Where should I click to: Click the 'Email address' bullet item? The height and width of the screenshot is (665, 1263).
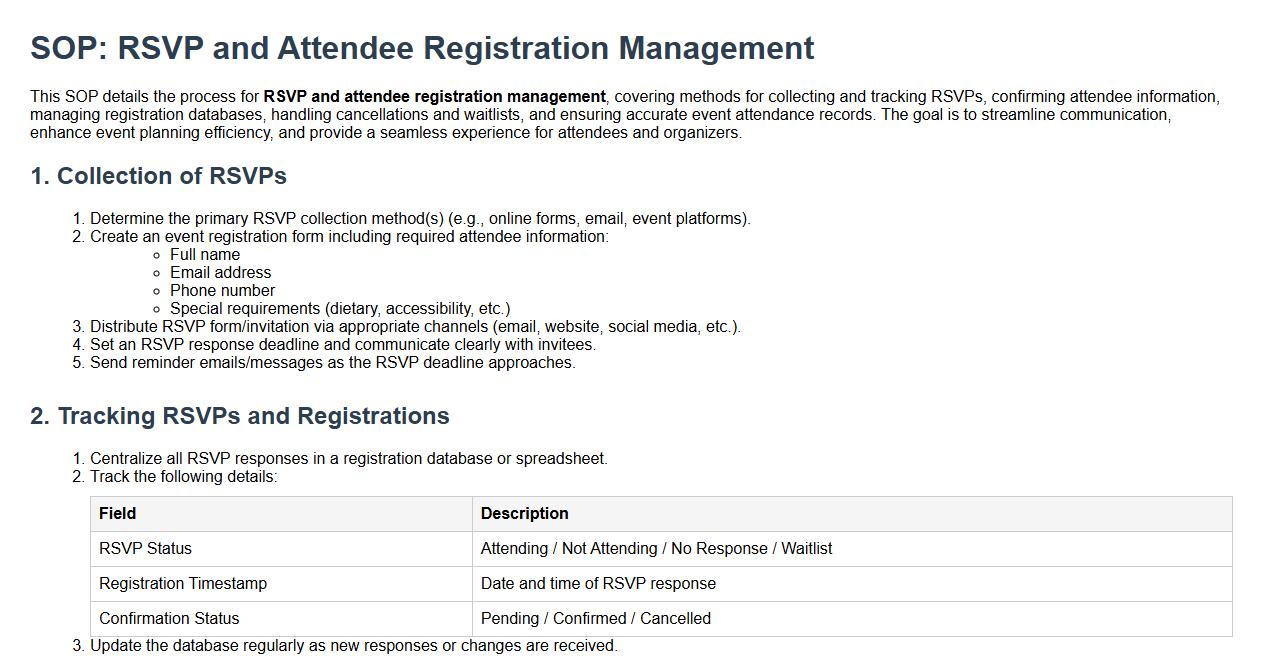(220, 273)
